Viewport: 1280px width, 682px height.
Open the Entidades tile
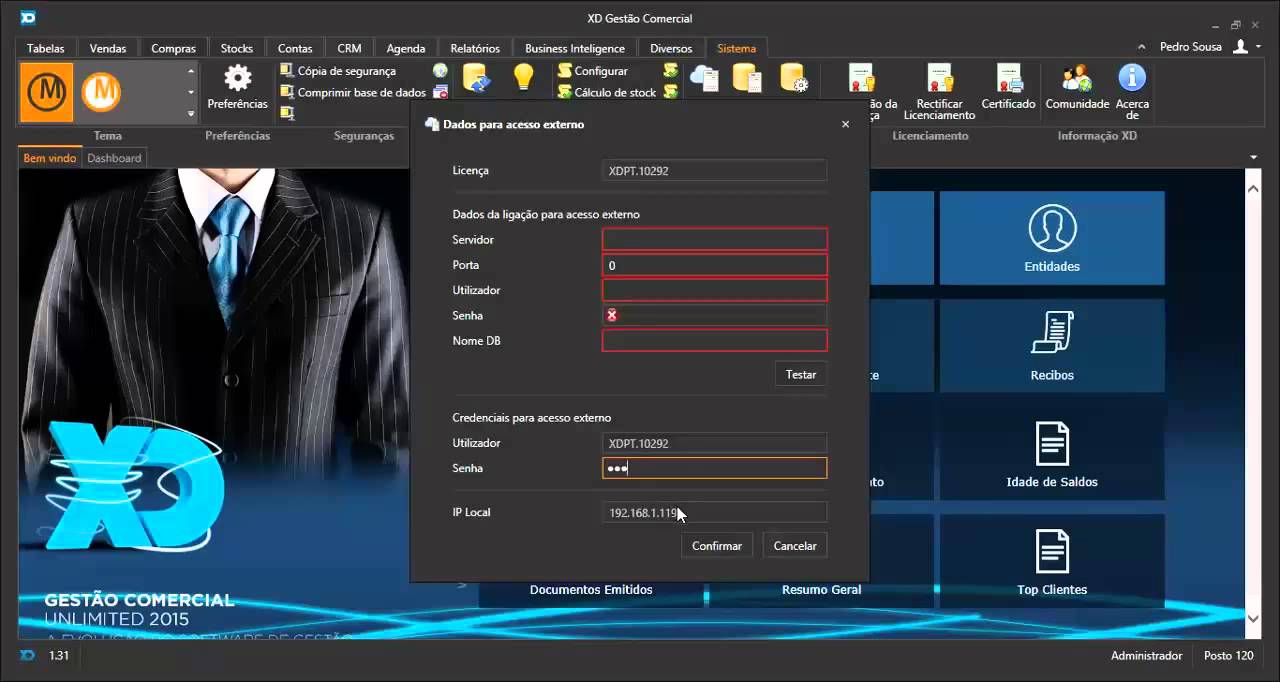tap(1052, 238)
